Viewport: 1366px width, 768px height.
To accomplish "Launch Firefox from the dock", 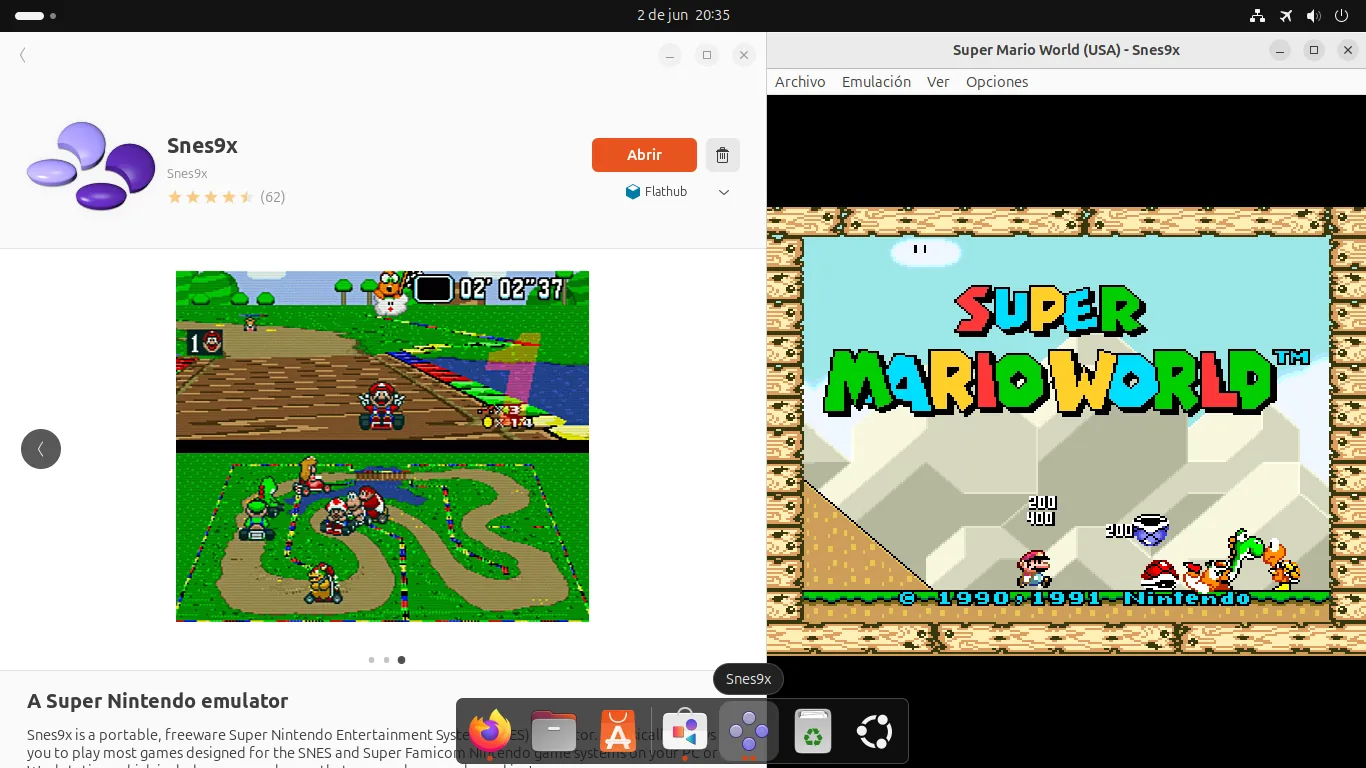I will (x=490, y=732).
